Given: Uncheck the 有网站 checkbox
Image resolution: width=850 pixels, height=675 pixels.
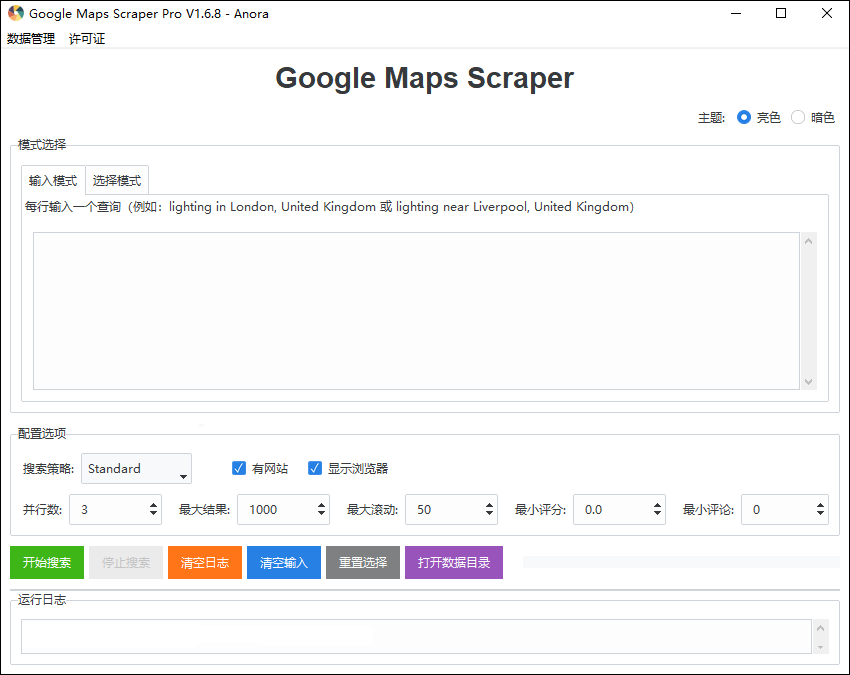Looking at the screenshot, I should (239, 468).
